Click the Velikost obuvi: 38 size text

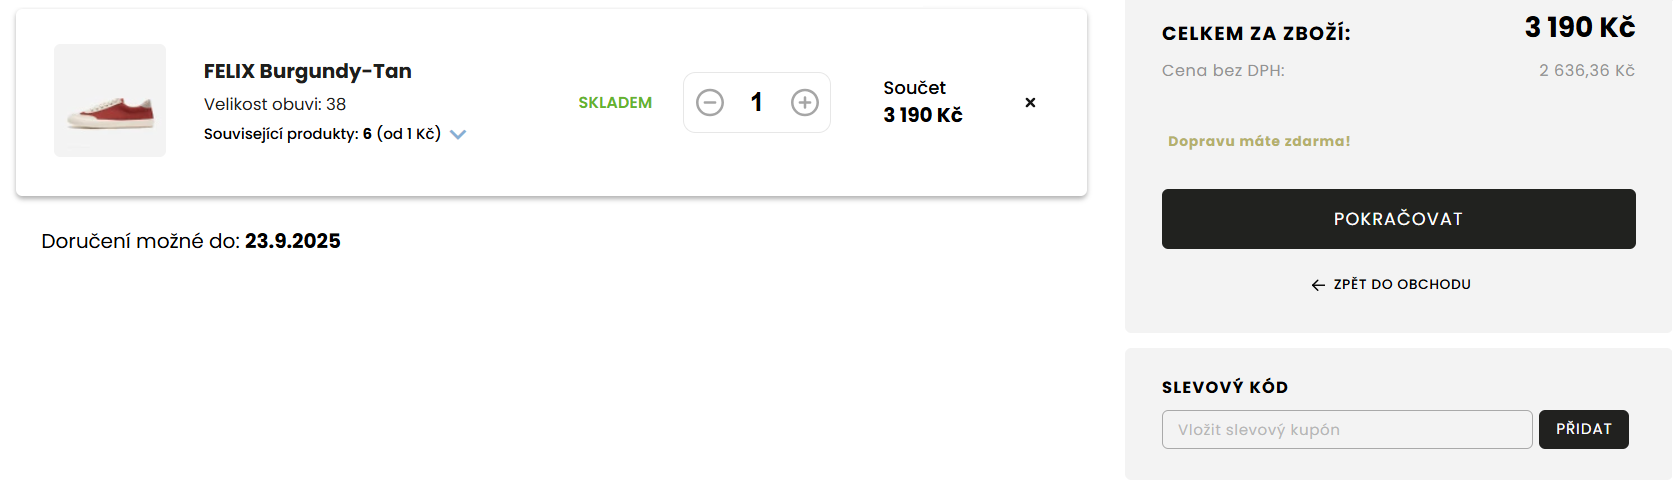tap(275, 104)
